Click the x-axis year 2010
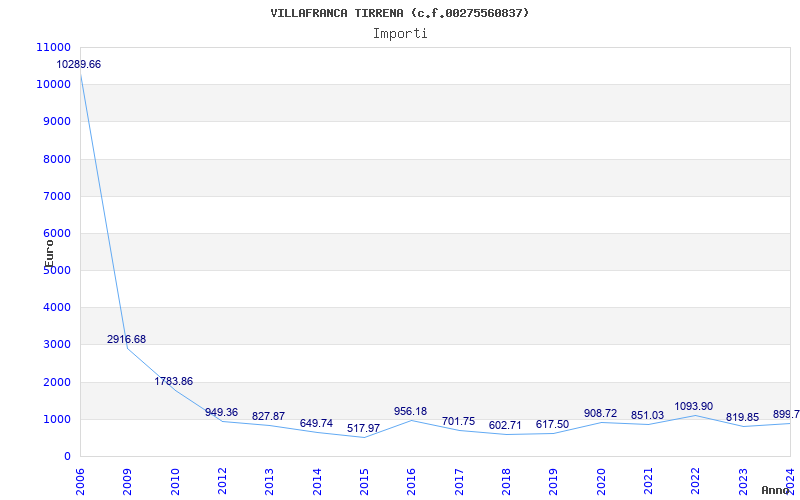Screen dimensions: 800x500 tap(175, 481)
